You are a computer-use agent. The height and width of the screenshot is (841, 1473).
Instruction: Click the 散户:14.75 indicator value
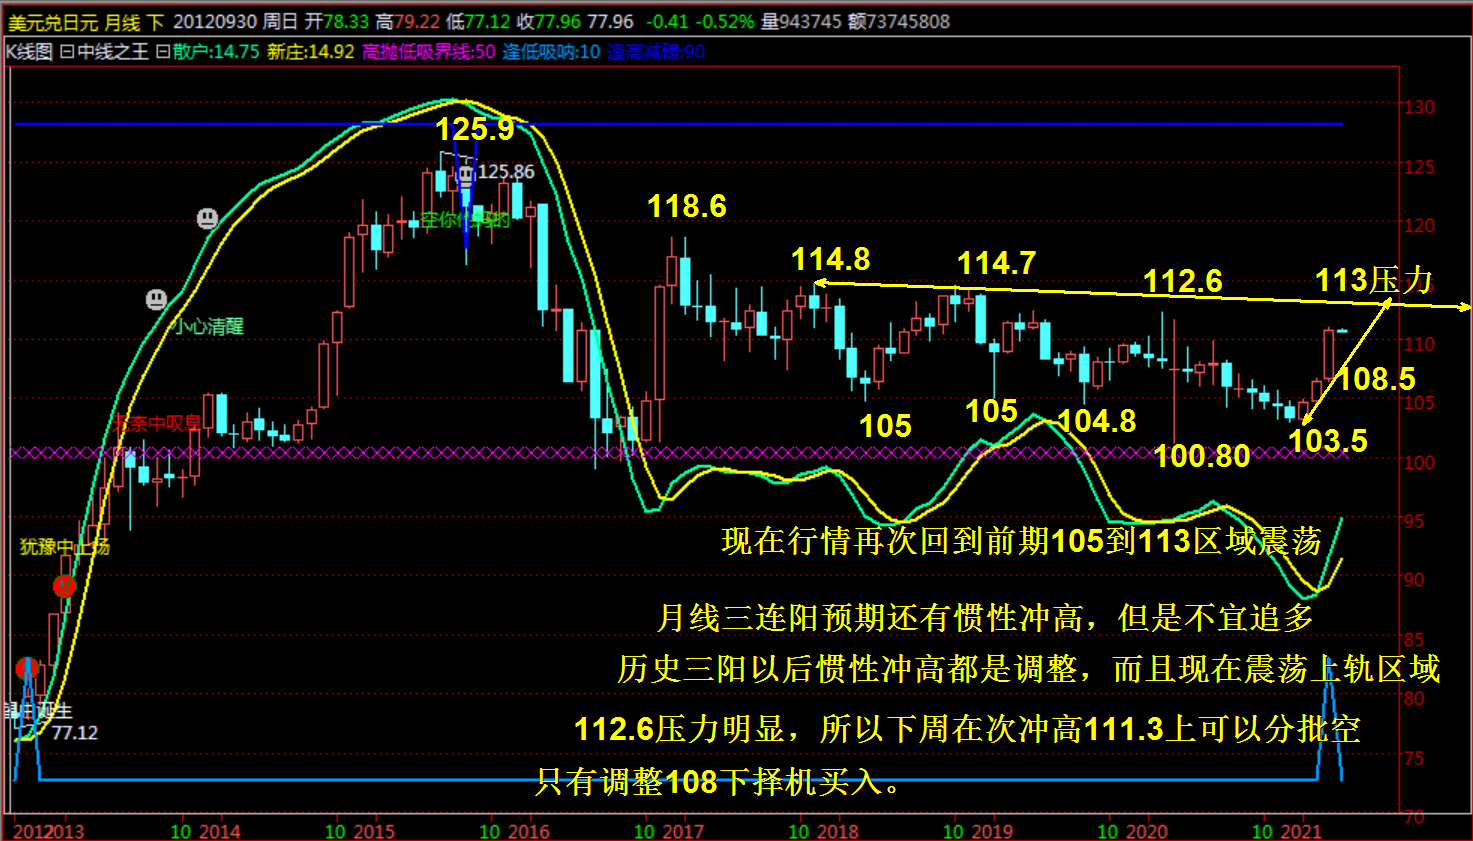tap(216, 52)
